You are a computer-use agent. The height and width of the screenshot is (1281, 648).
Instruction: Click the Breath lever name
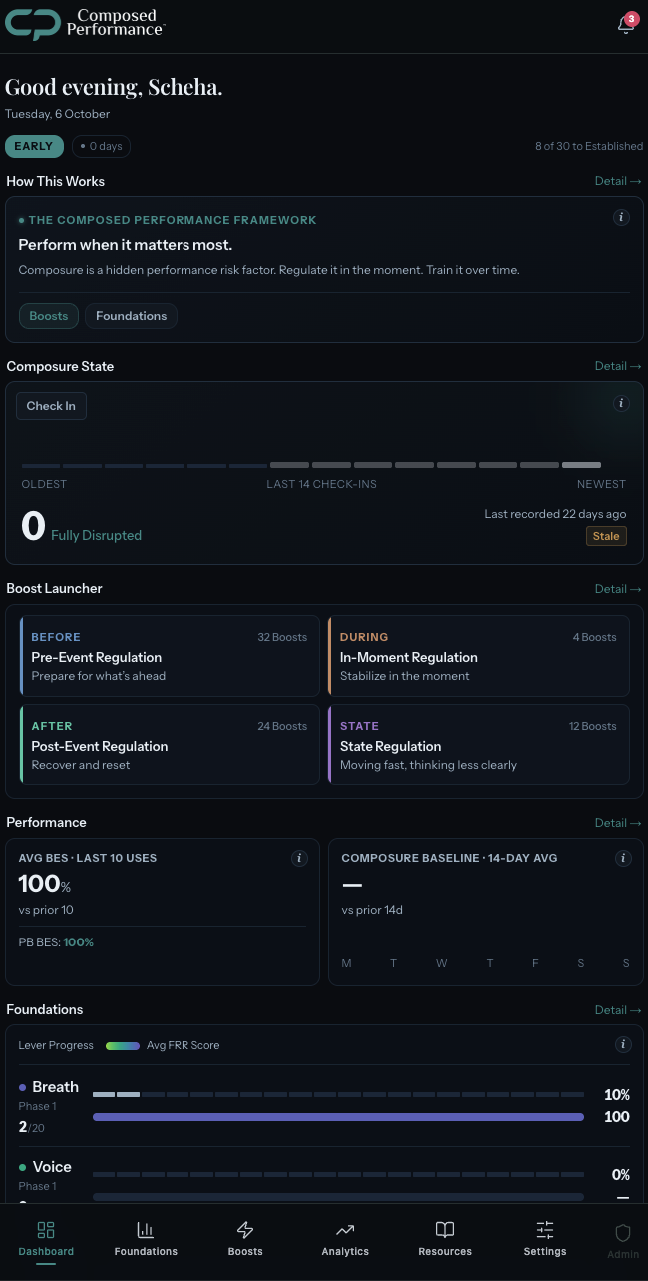click(55, 1087)
